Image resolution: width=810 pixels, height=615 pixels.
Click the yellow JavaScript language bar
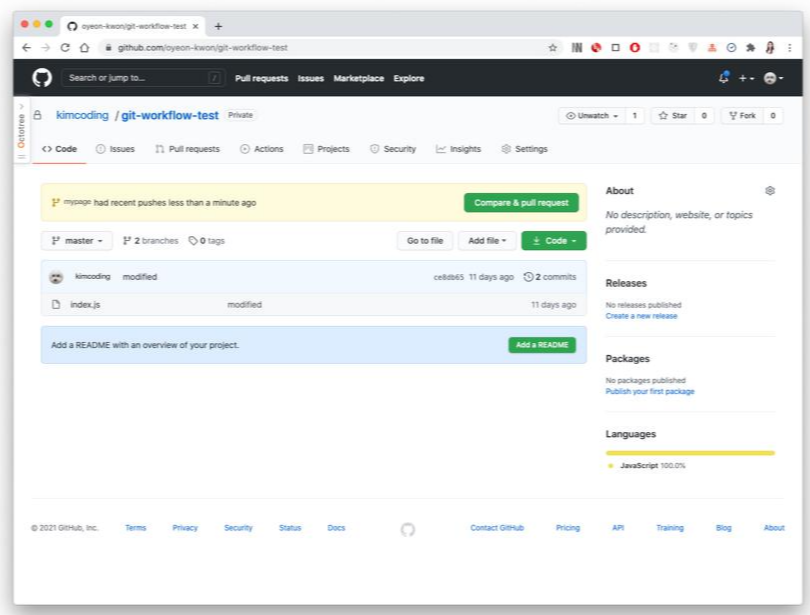(x=690, y=453)
